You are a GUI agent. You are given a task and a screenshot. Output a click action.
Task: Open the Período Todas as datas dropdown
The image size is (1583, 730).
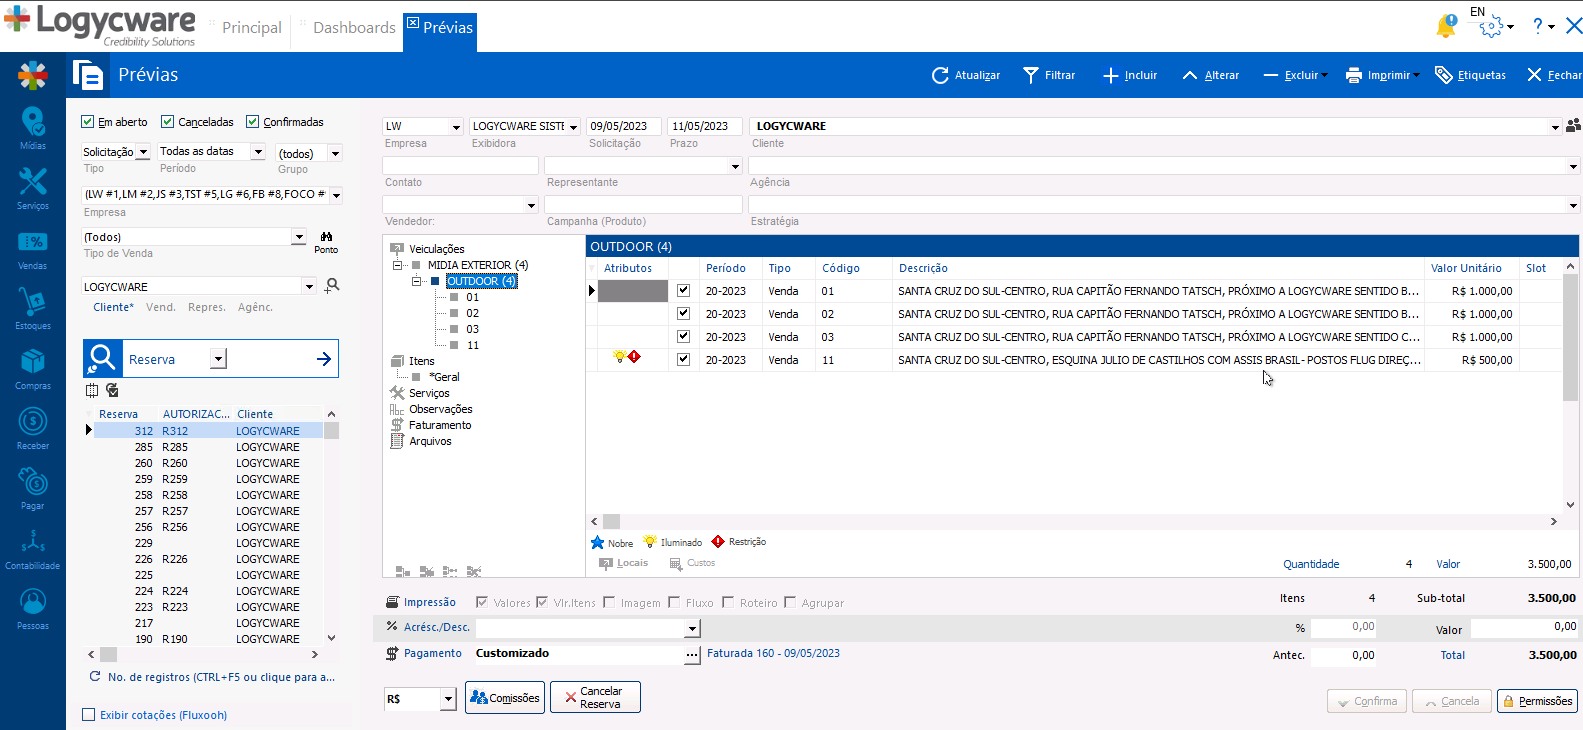coord(258,152)
